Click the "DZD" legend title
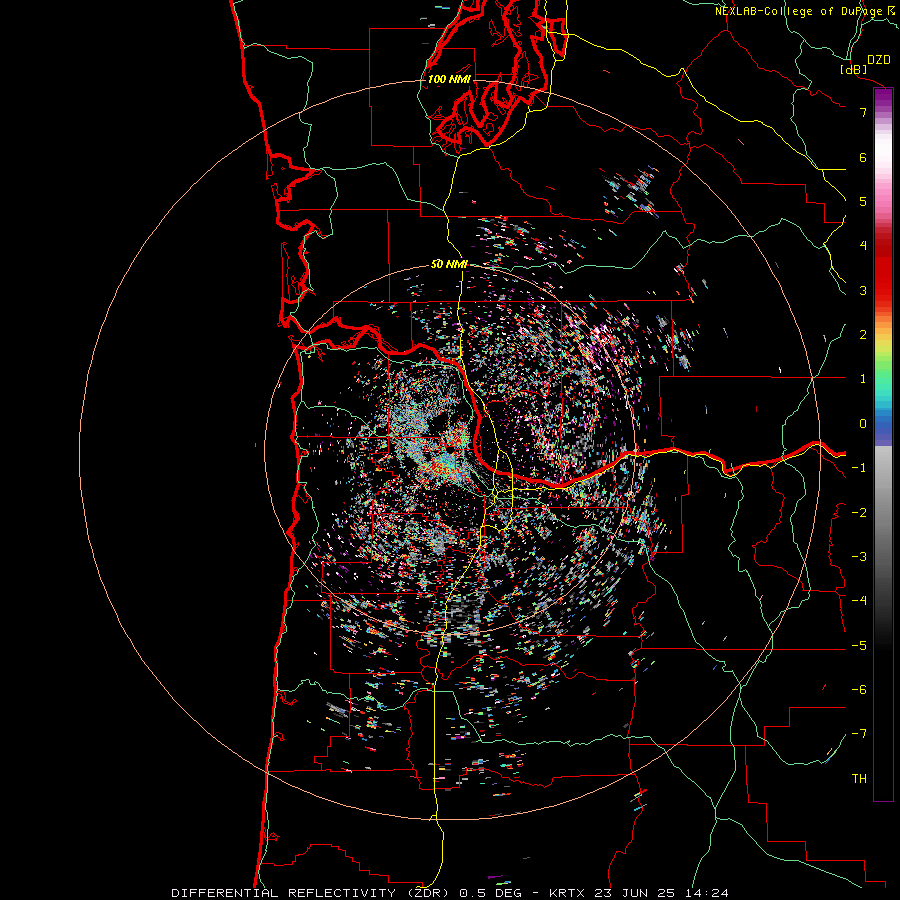Viewport: 900px width, 900px height. 879,60
